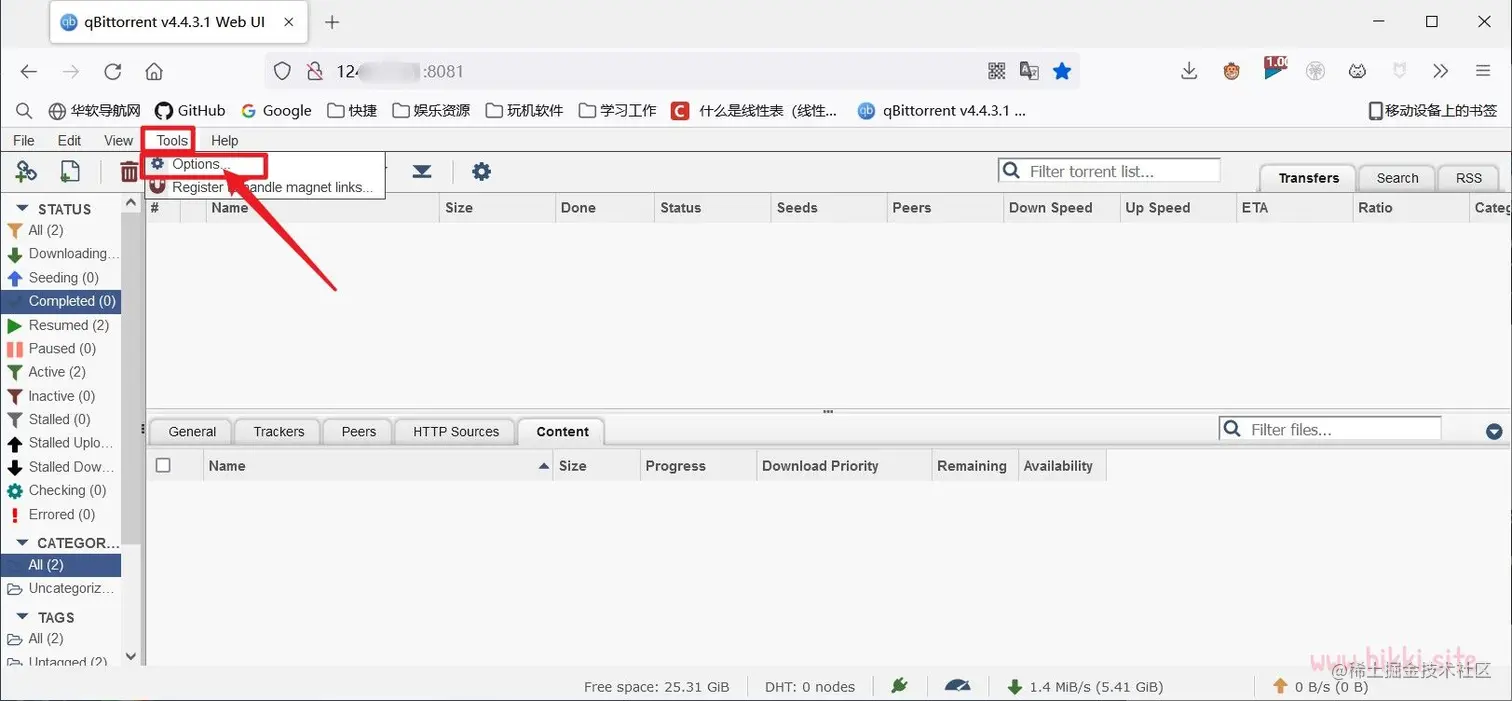Click the move-to-bottom queue arrow icon
Viewport: 1512px width, 701px height.
click(x=422, y=172)
